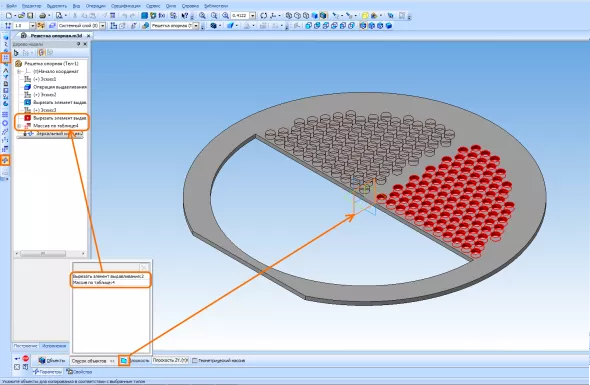The height and width of the screenshot is (385, 590).
Task: Open the scale 1.0 dropdown arrow
Action: 32,26
